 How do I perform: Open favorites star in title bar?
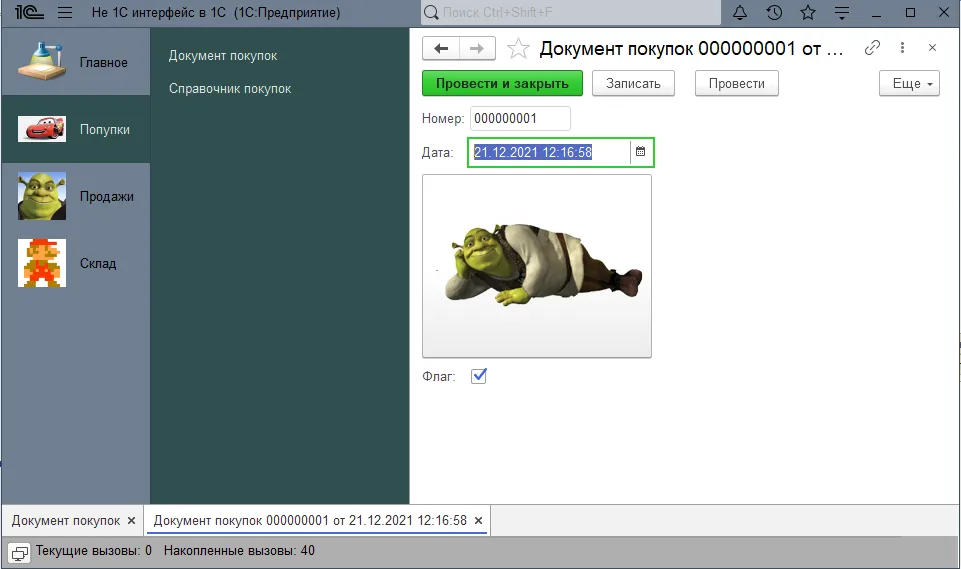tap(808, 12)
